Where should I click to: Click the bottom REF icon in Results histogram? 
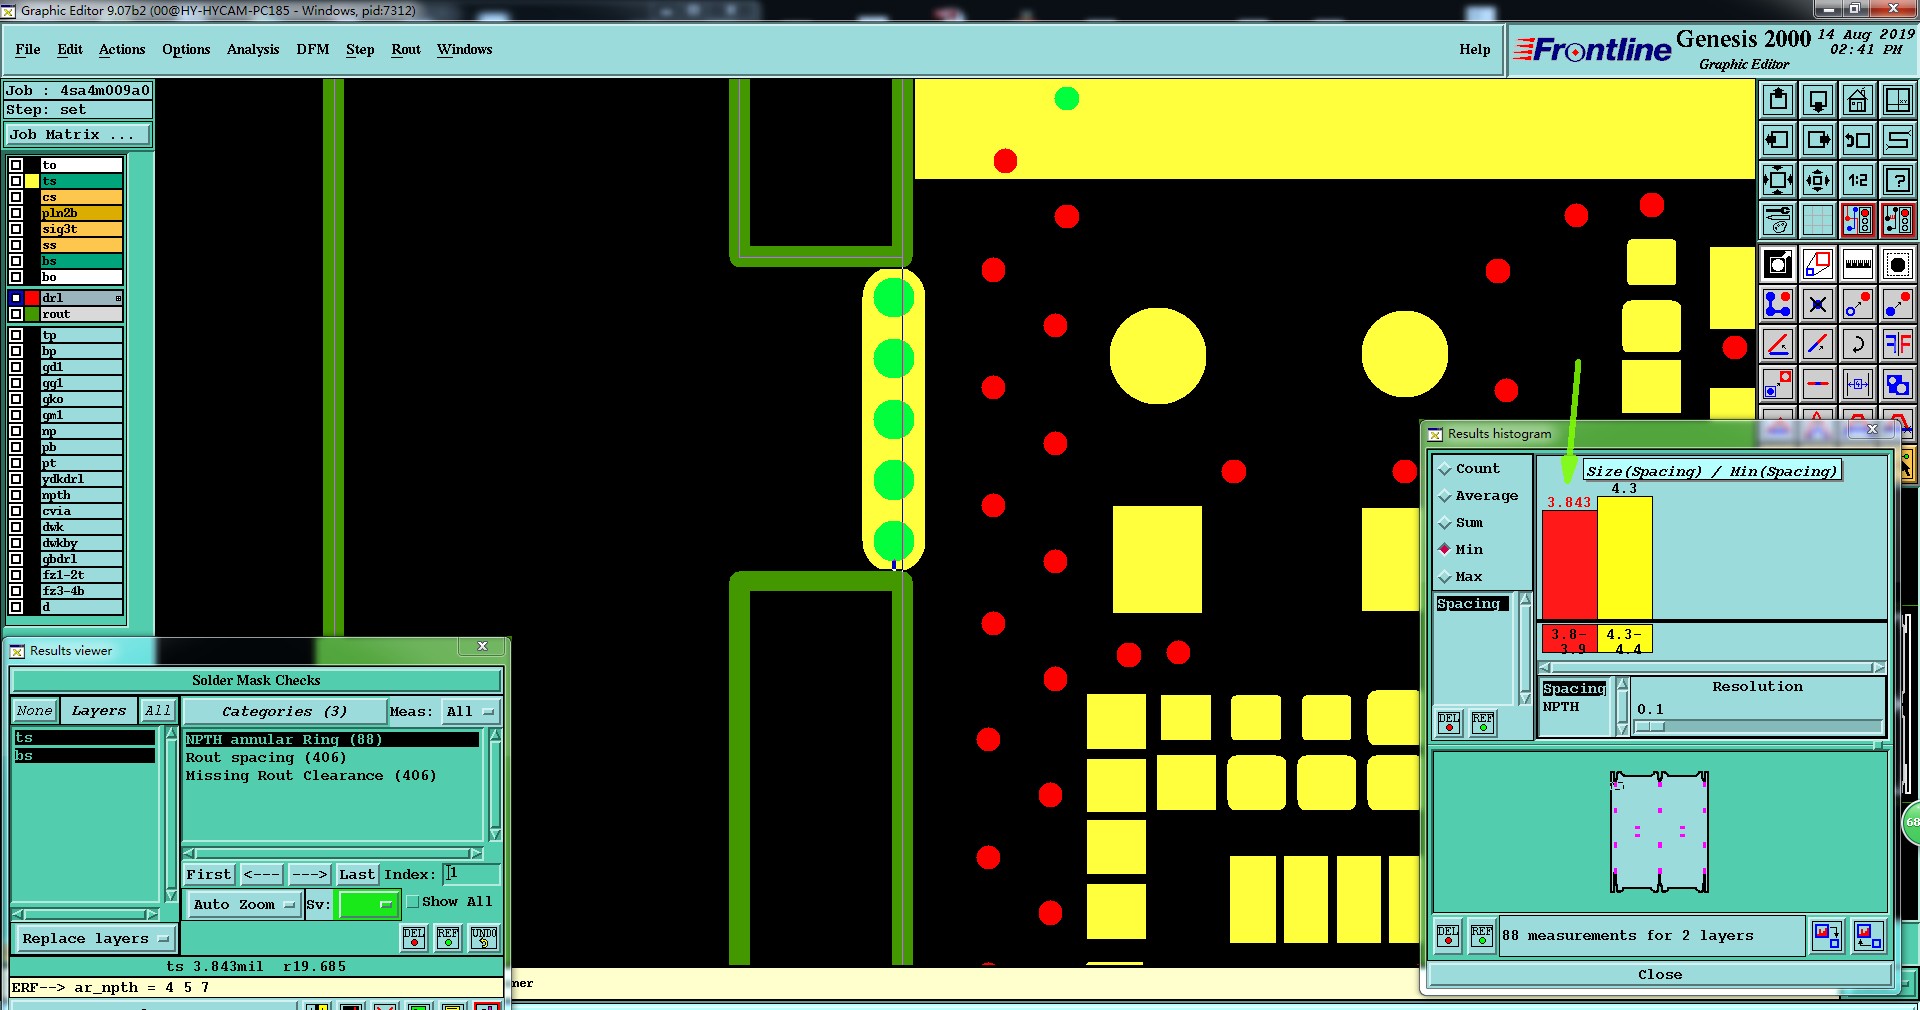pyautogui.click(x=1482, y=935)
